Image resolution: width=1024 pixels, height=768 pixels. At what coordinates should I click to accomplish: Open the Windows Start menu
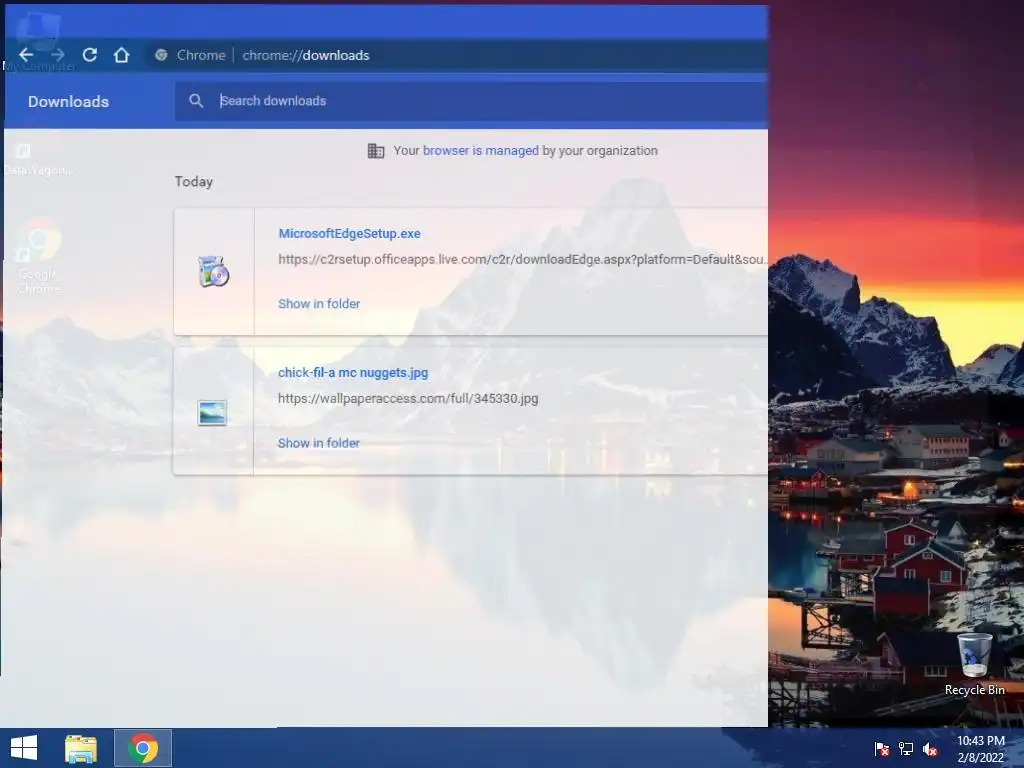pos(24,748)
